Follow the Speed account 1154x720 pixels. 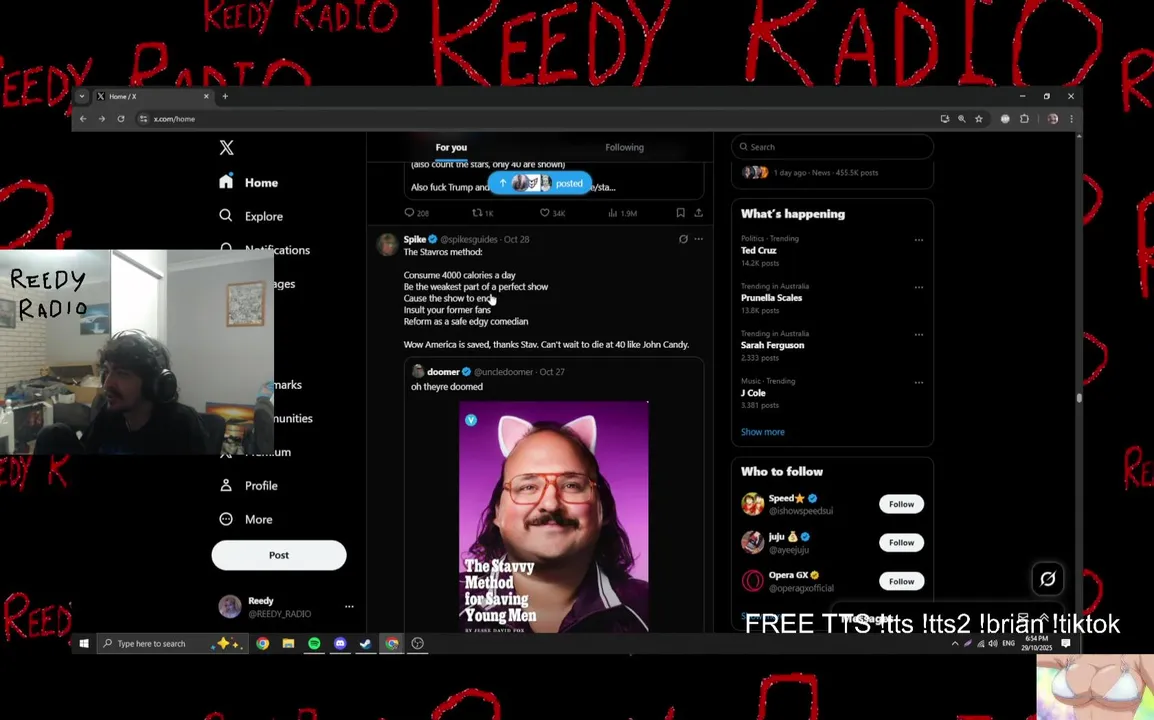tap(901, 504)
